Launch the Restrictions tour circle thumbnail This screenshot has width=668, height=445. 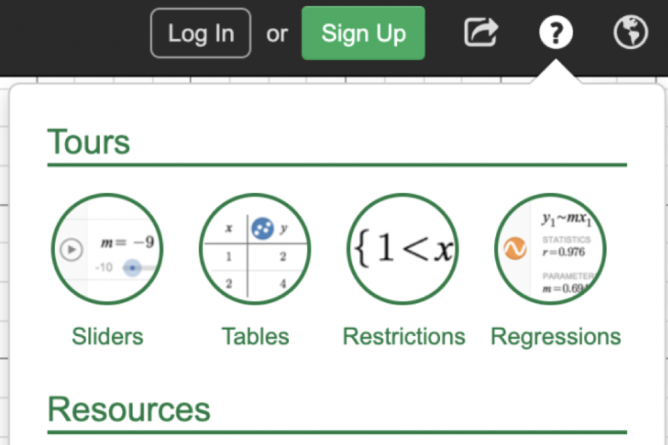[403, 249]
